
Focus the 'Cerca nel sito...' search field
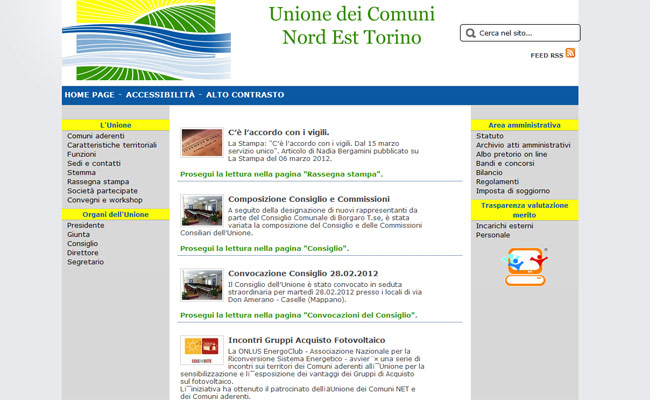click(520, 33)
